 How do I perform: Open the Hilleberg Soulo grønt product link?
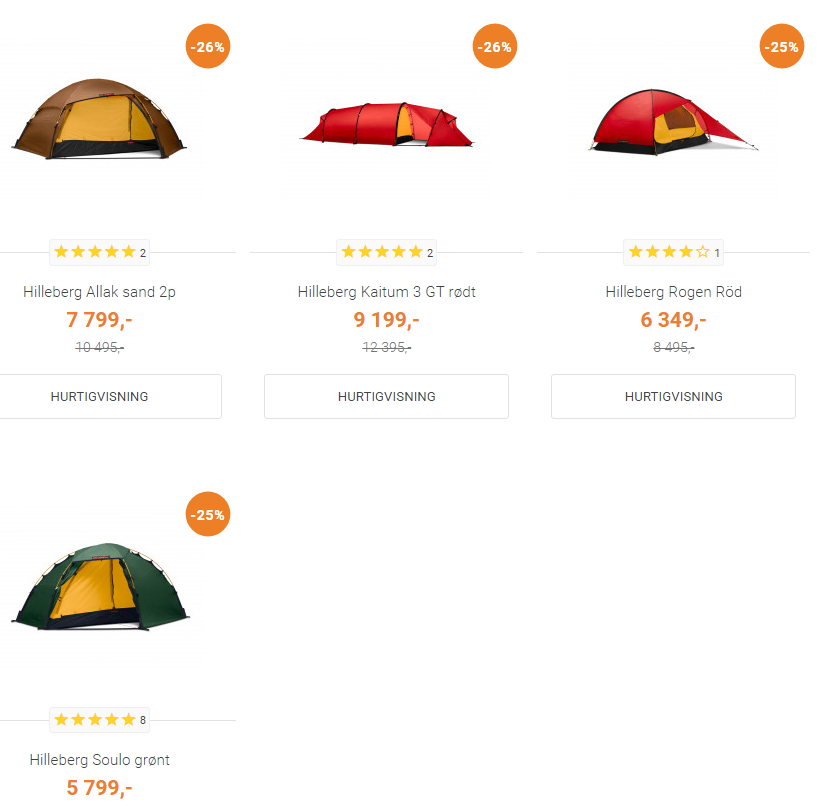click(99, 760)
